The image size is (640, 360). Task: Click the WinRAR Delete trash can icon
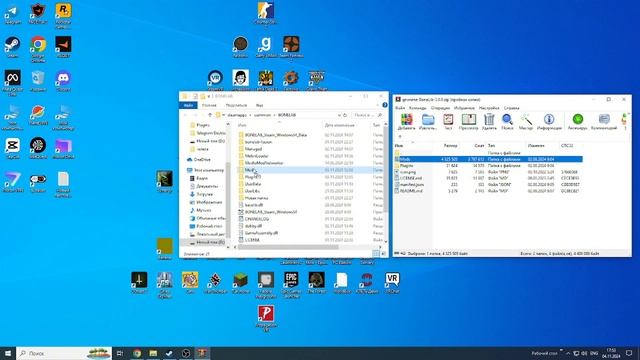(x=489, y=122)
